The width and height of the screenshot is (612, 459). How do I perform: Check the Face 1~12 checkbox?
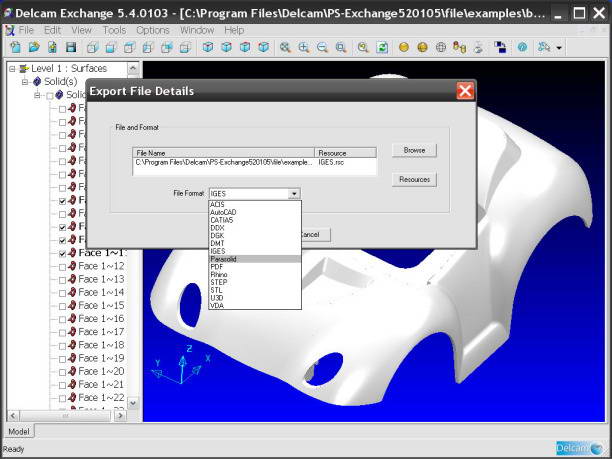click(x=62, y=267)
